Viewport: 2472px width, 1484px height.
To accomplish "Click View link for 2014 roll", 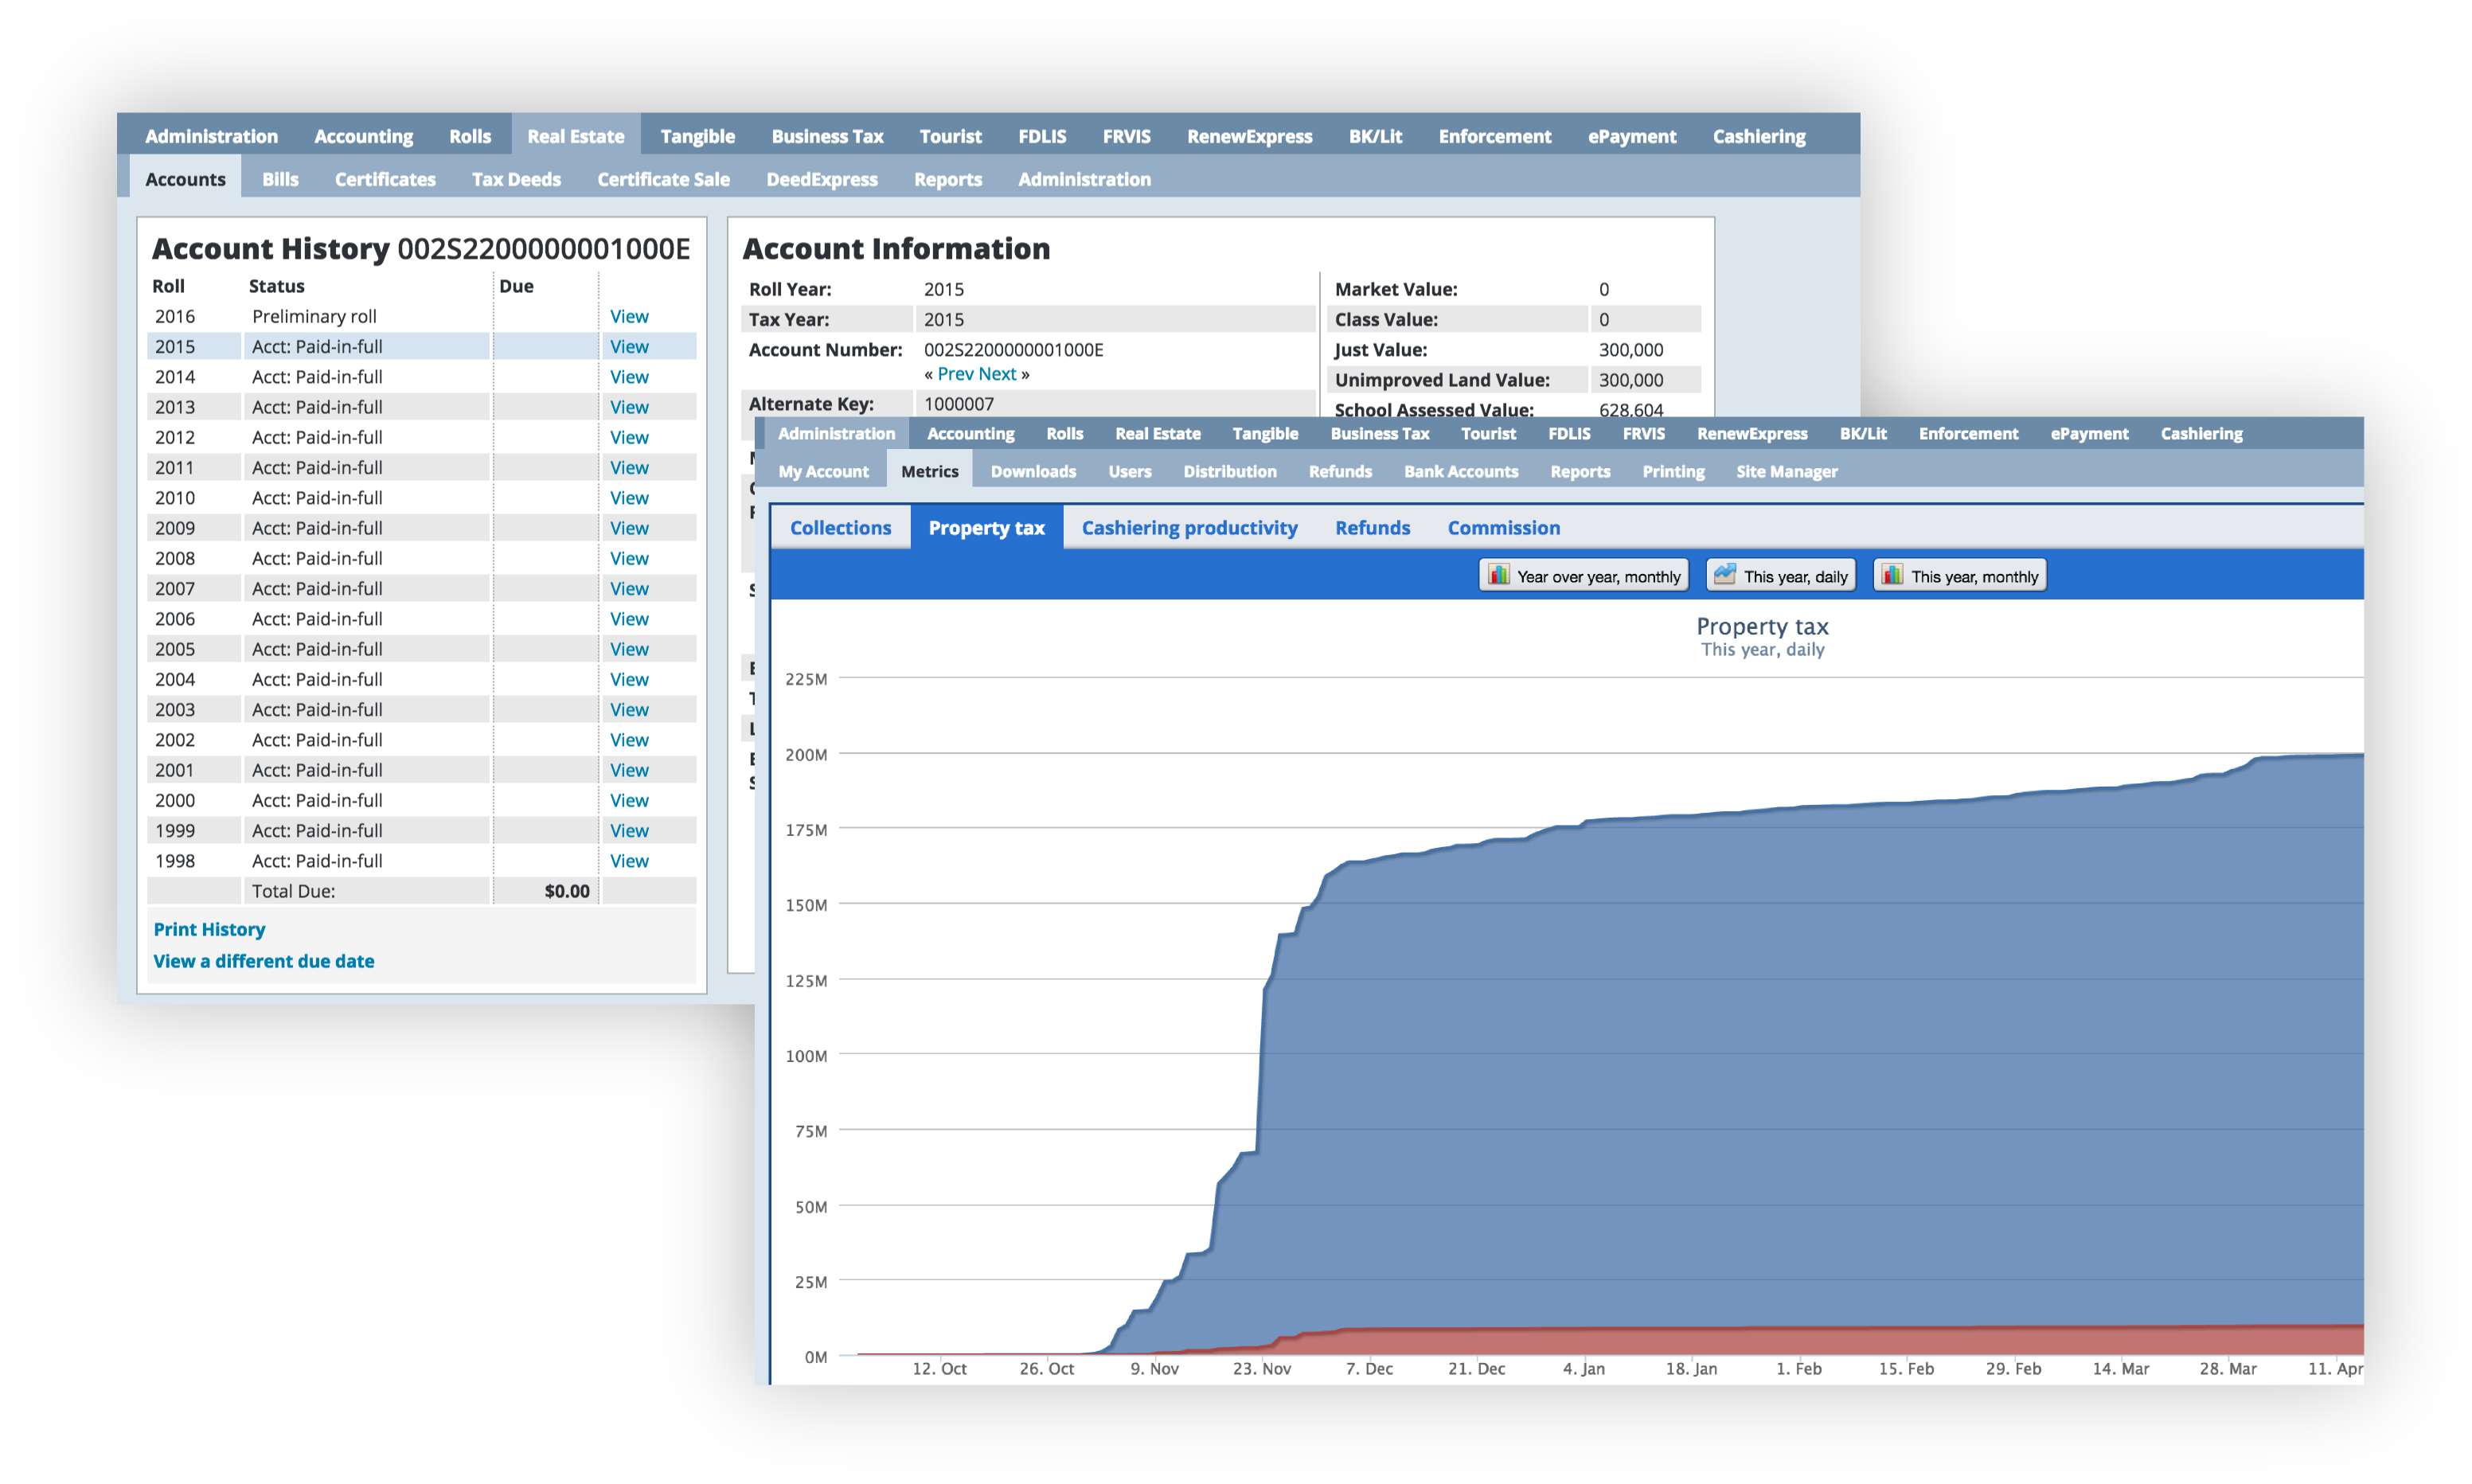I will (x=629, y=376).
